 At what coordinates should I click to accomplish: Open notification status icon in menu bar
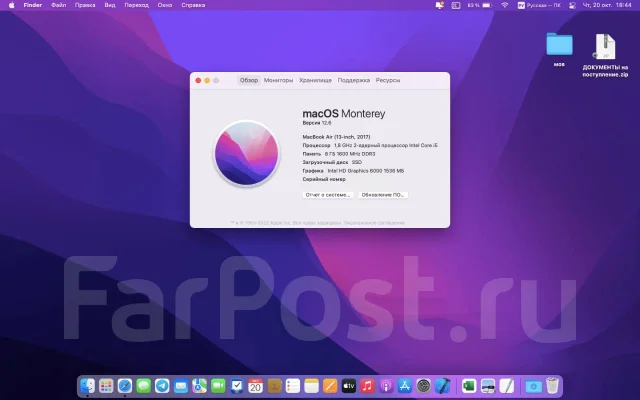coord(440,5)
